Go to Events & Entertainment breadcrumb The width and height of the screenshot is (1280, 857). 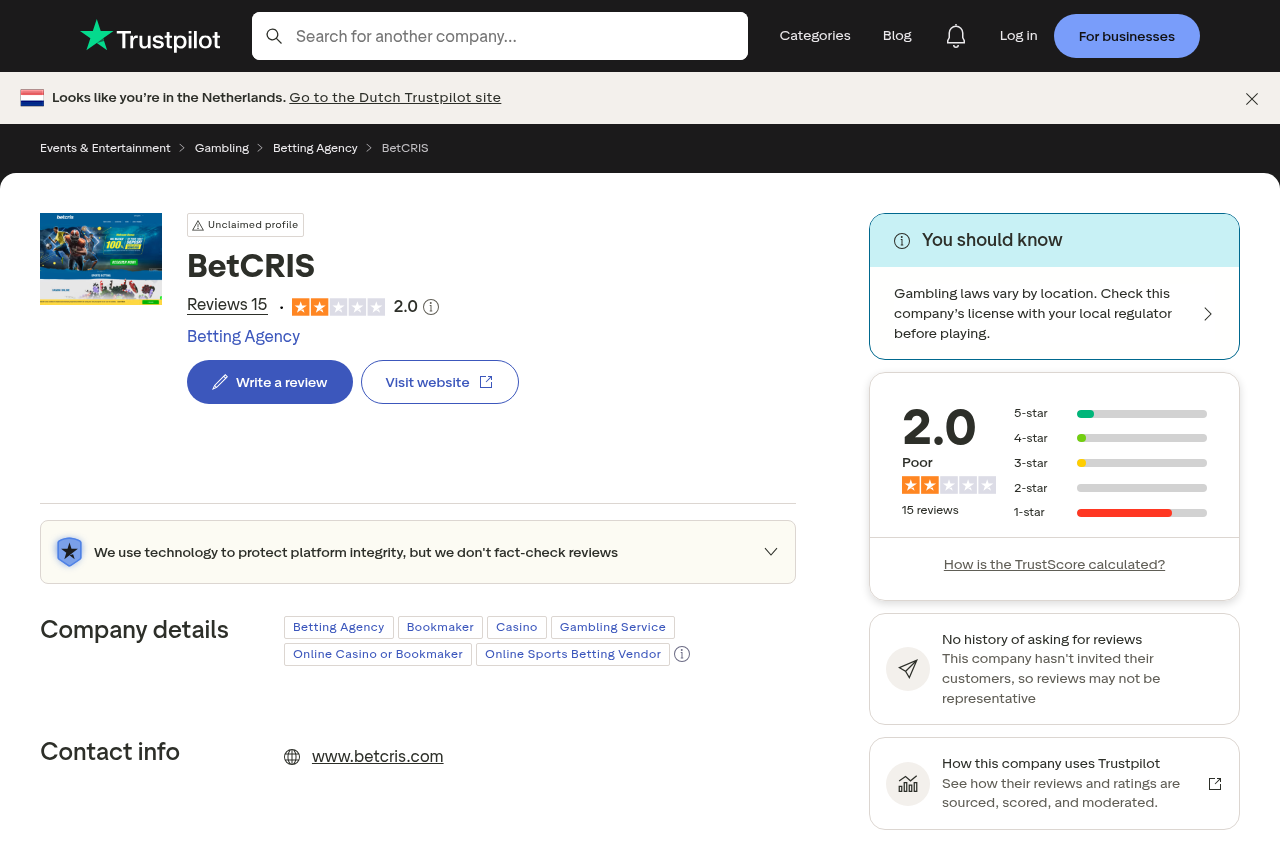tap(105, 148)
